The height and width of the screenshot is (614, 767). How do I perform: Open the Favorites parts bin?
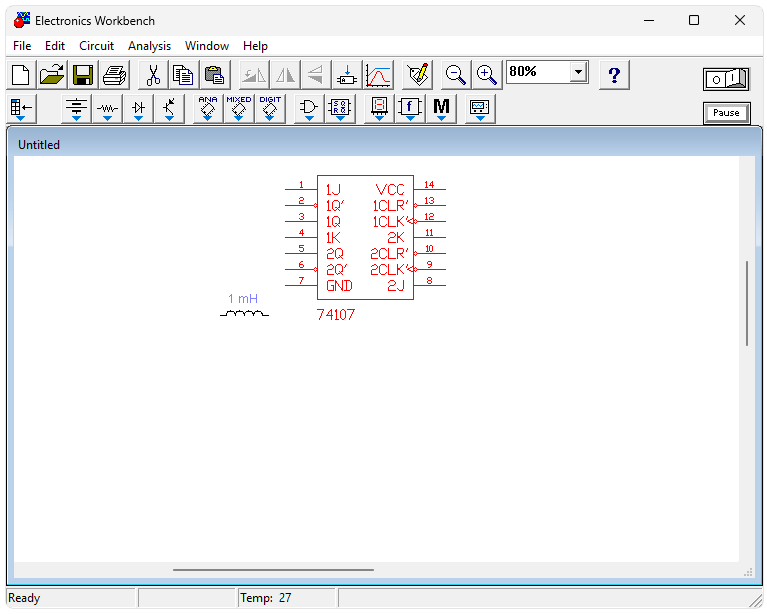click(x=21, y=109)
